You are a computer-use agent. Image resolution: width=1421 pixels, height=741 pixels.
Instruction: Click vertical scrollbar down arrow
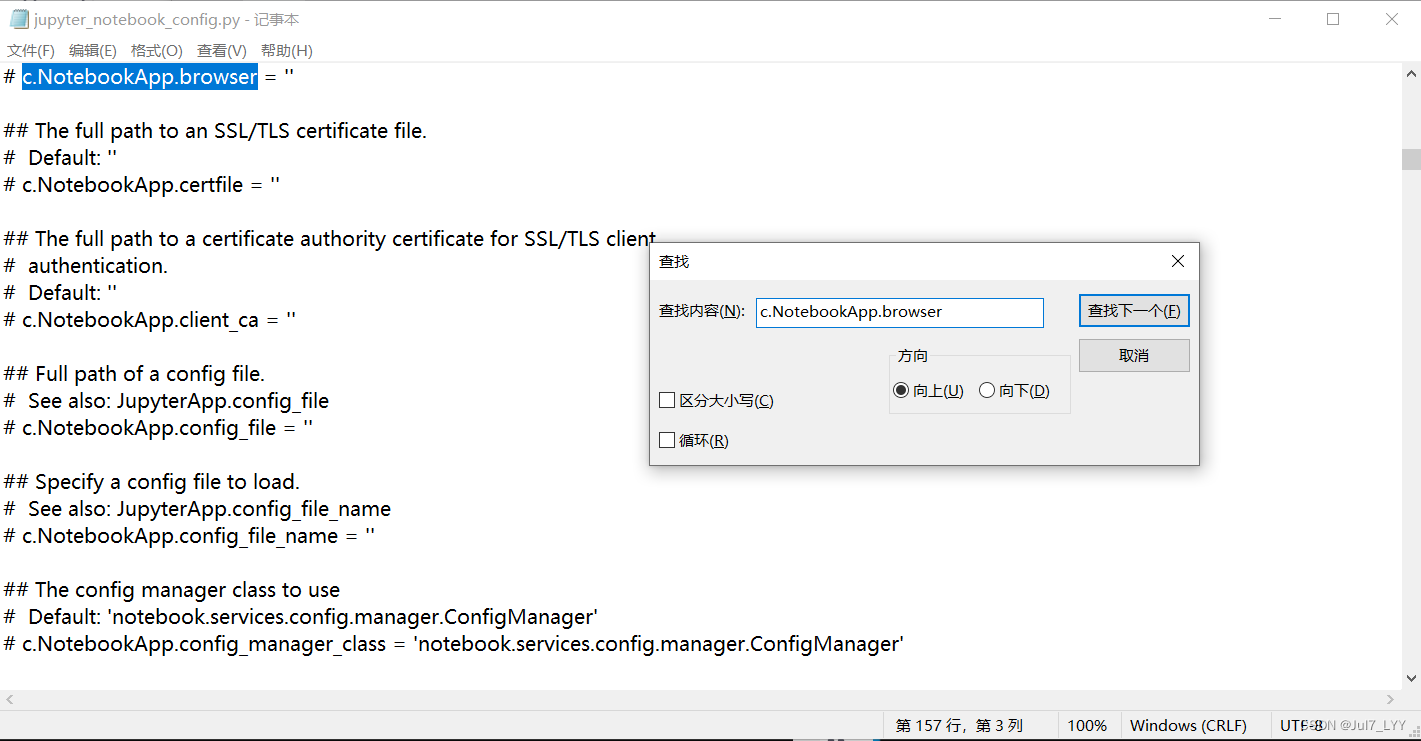pyautogui.click(x=1411, y=679)
